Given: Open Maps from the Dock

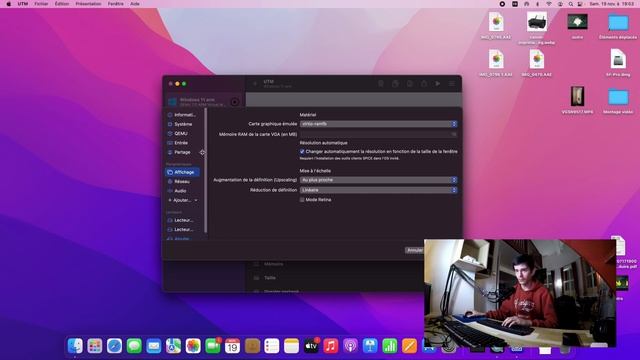Looking at the screenshot, I should point(173,346).
